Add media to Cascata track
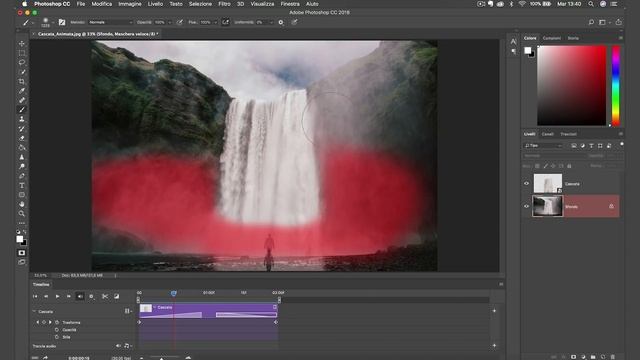The height and width of the screenshot is (360, 640). pyautogui.click(x=494, y=311)
